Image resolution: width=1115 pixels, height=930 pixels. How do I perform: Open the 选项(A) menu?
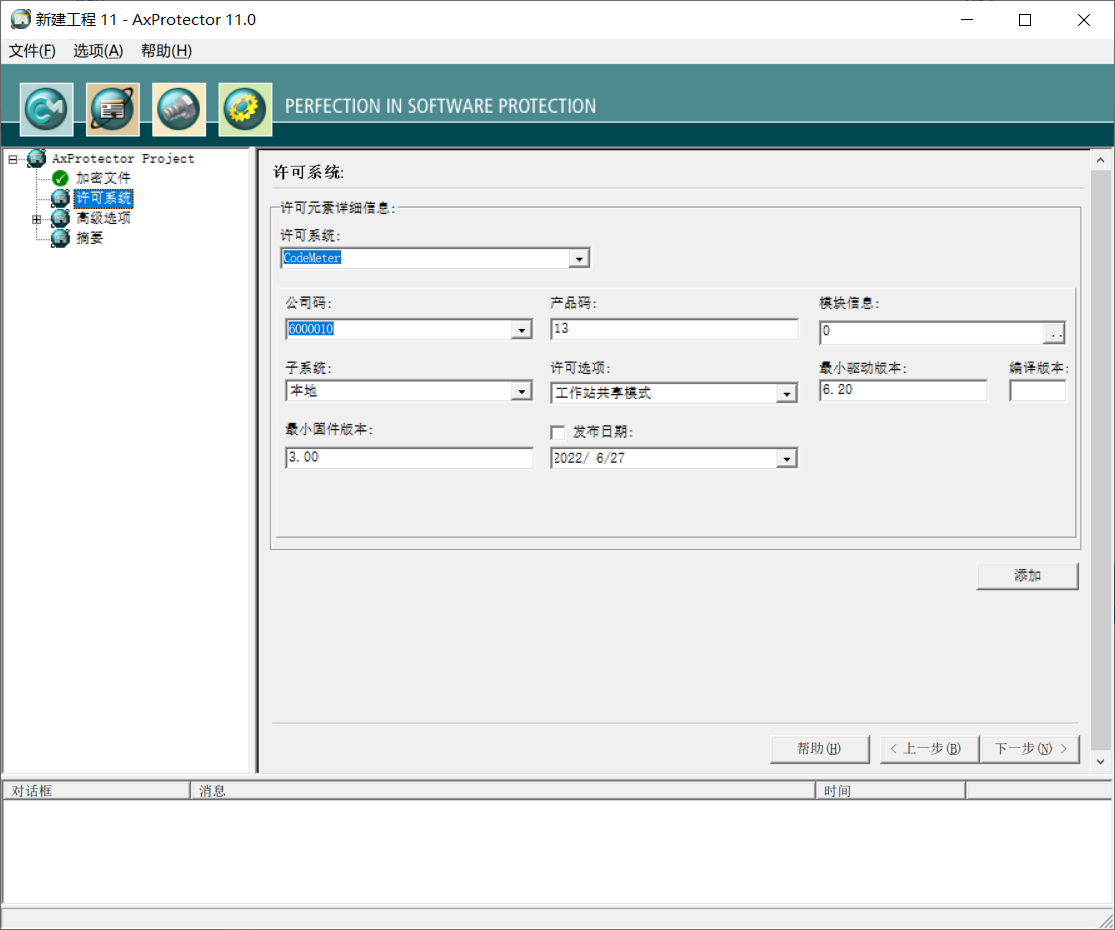[98, 50]
